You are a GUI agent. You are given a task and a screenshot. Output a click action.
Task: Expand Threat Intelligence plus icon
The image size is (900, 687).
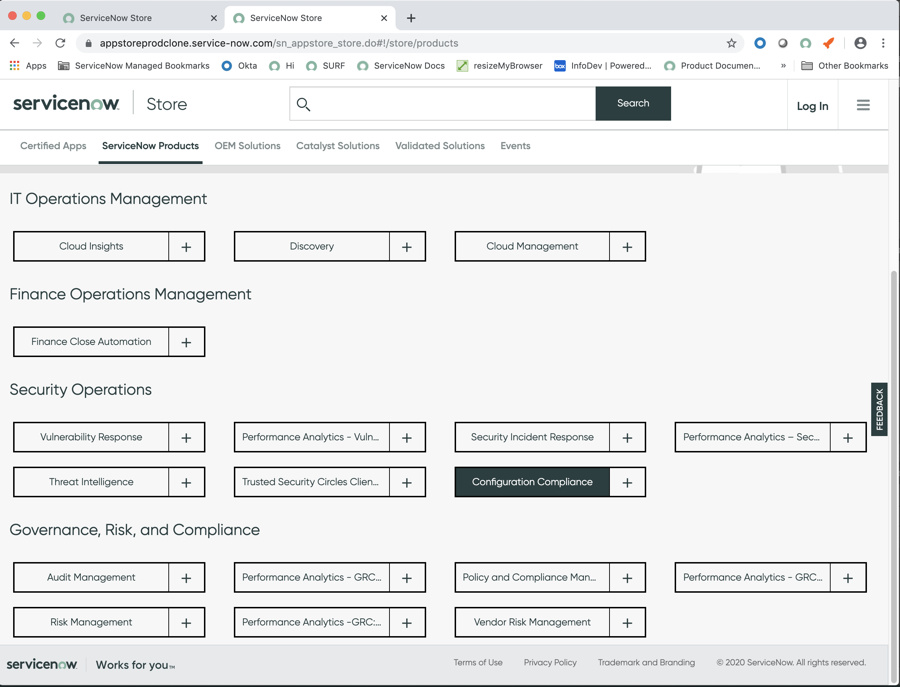187,482
